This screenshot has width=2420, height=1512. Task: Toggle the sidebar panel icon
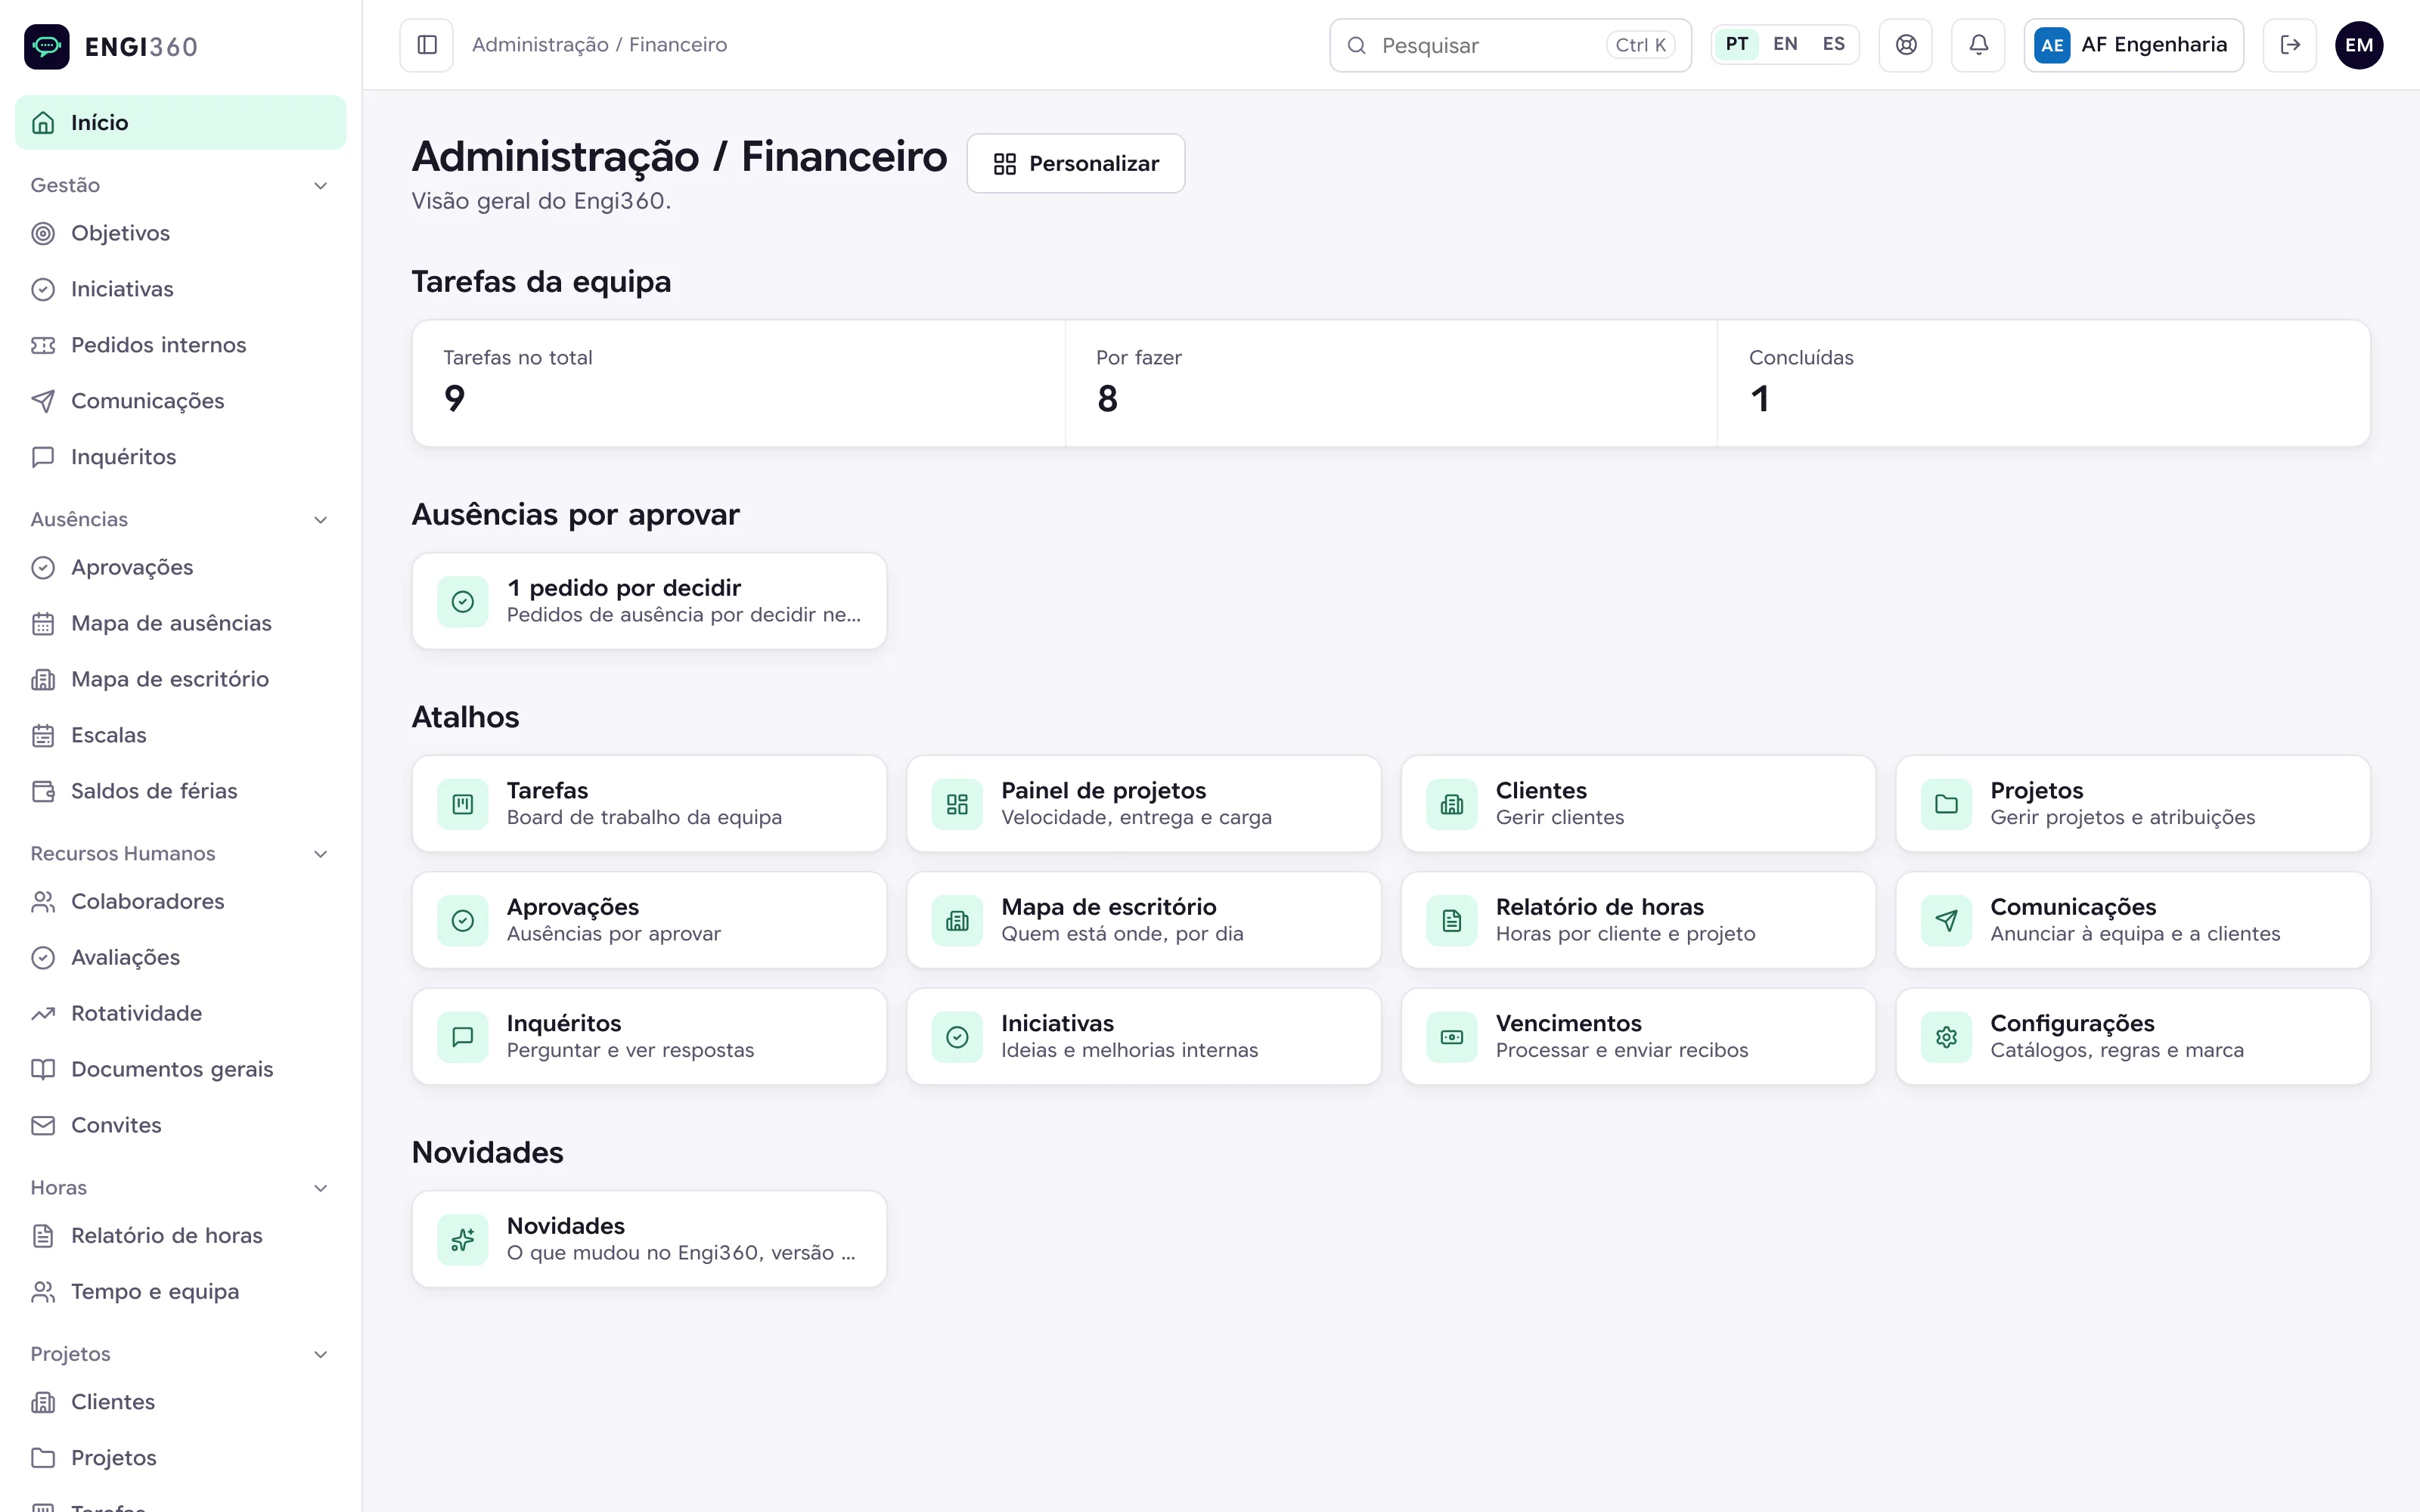tap(427, 45)
